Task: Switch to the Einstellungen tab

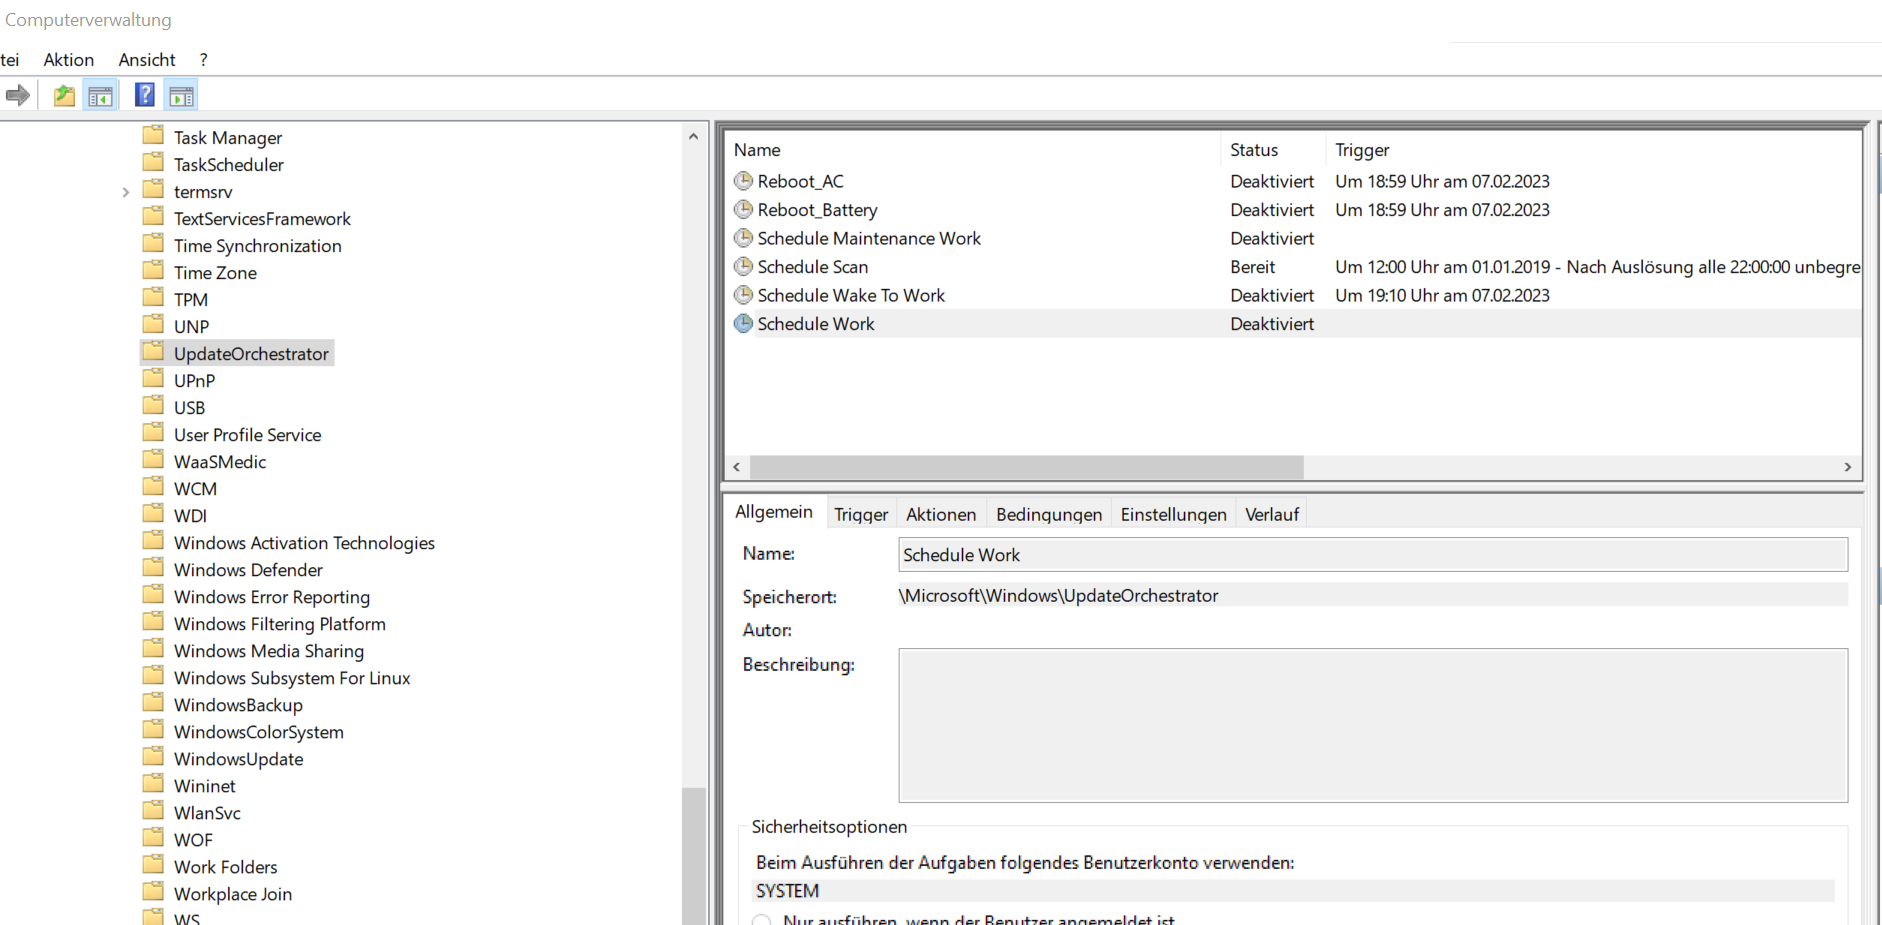Action: [1173, 514]
